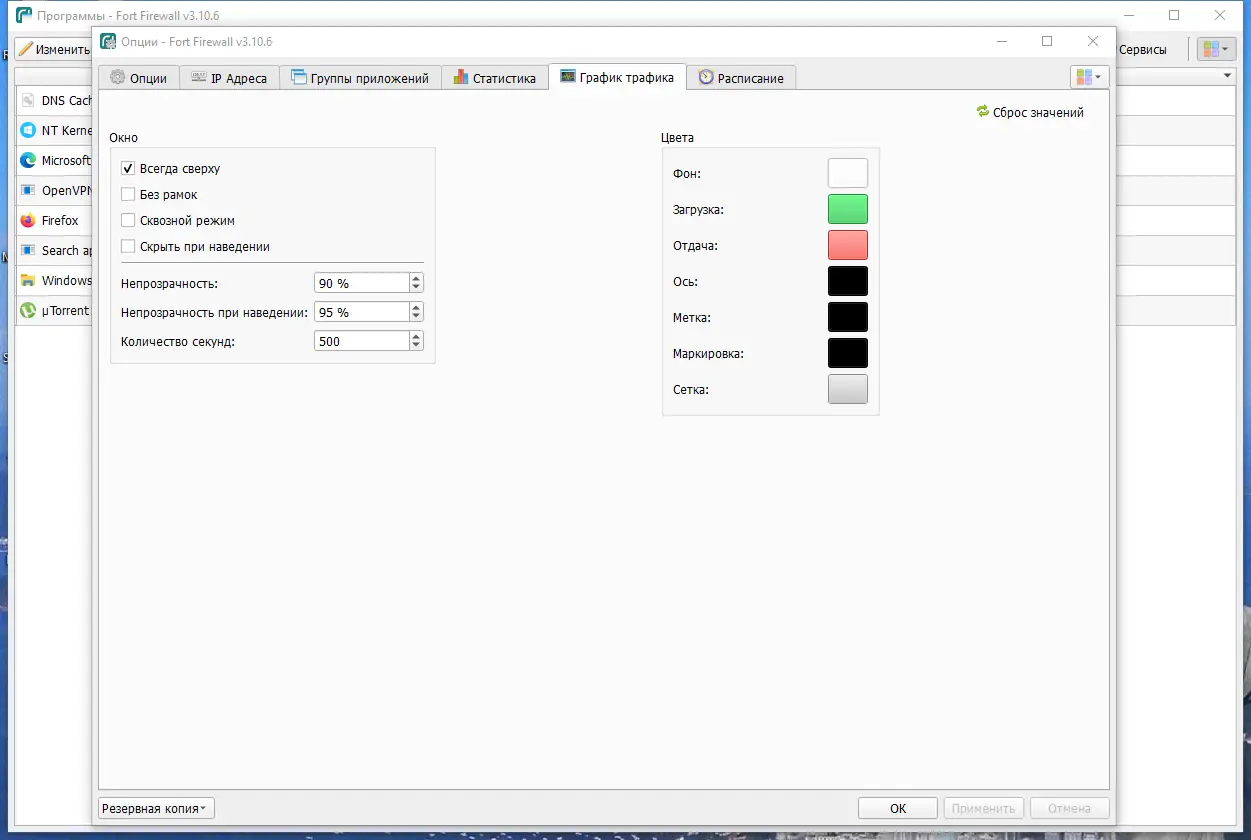Screen dimensions: 1251x840
Task: Click the NT Kernel Windows icon in Programs list
Action: (x=28, y=131)
